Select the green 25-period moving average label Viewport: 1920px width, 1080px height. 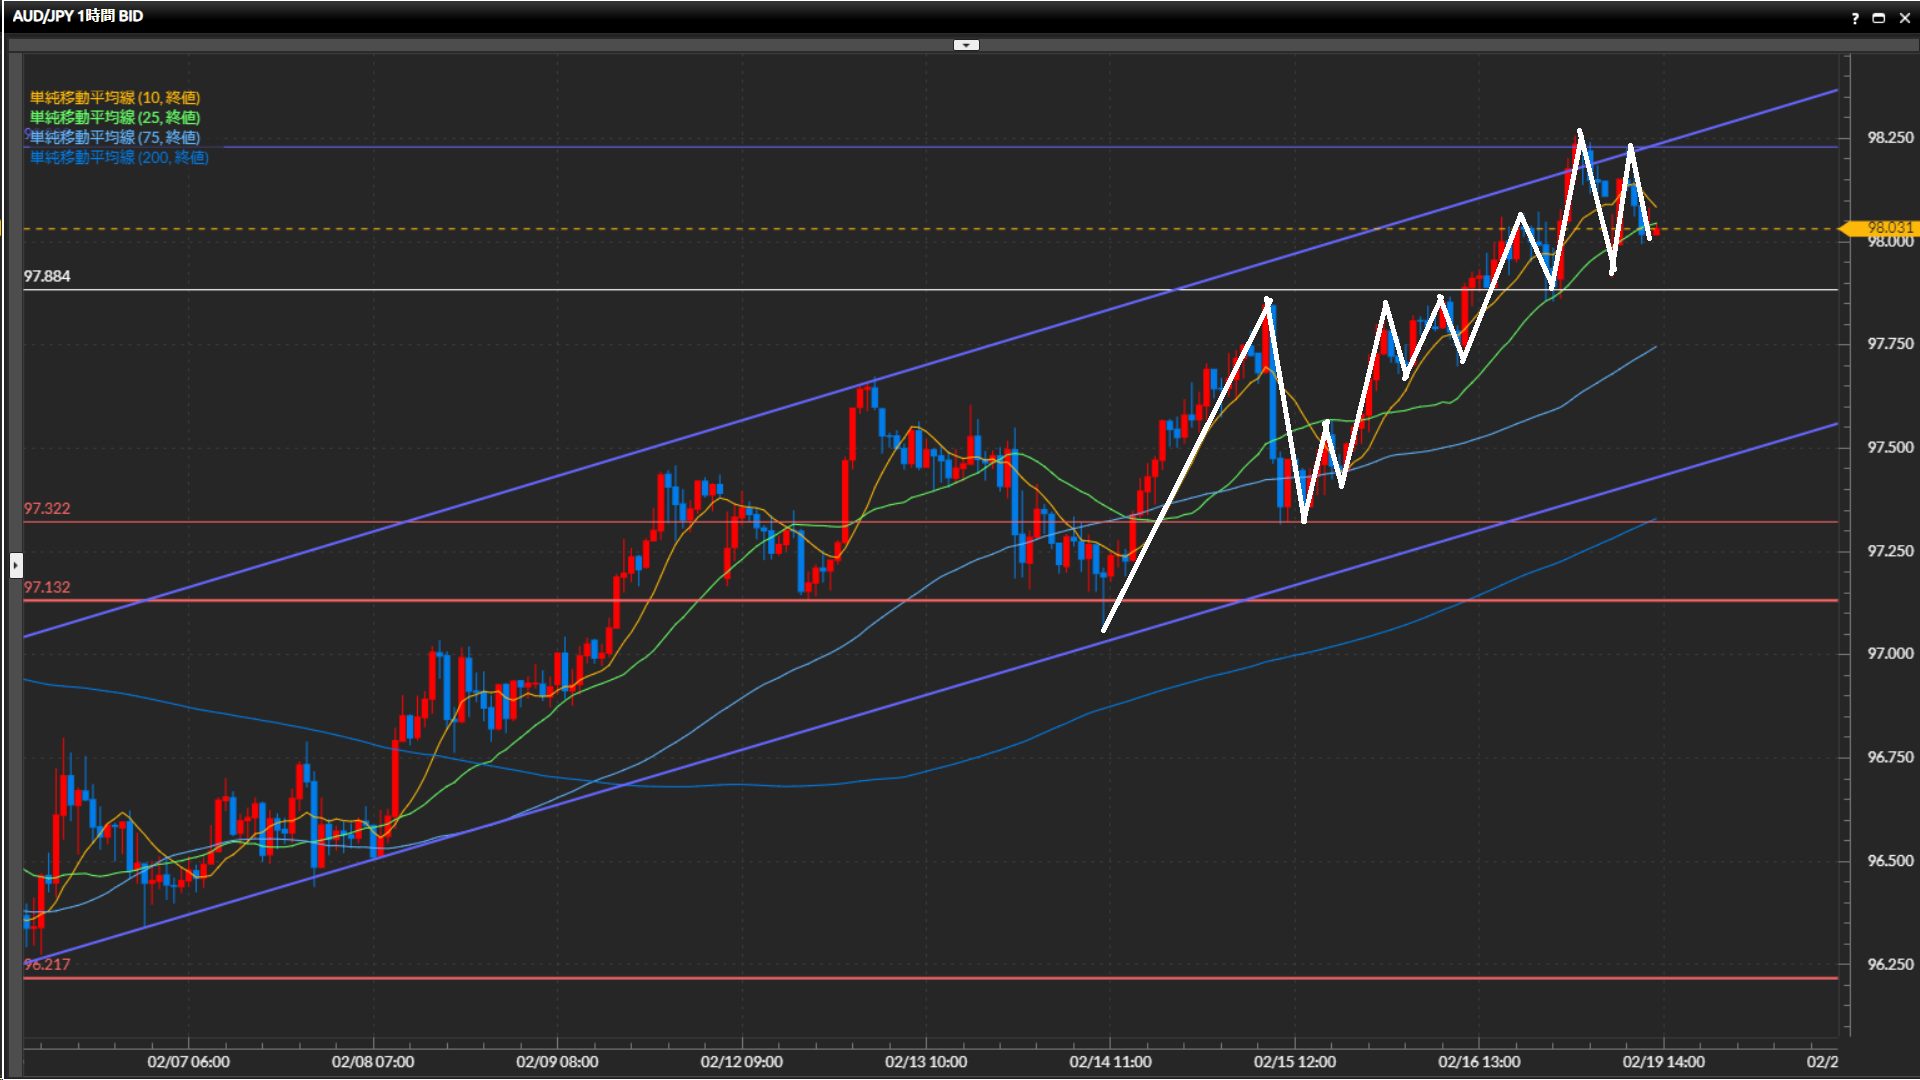click(x=115, y=117)
